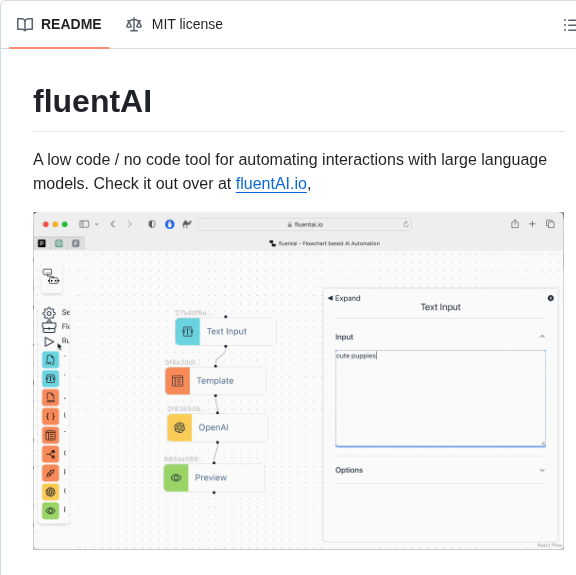Pick the cyan Text Input node in palette
The image size is (576, 575).
(x=50, y=378)
